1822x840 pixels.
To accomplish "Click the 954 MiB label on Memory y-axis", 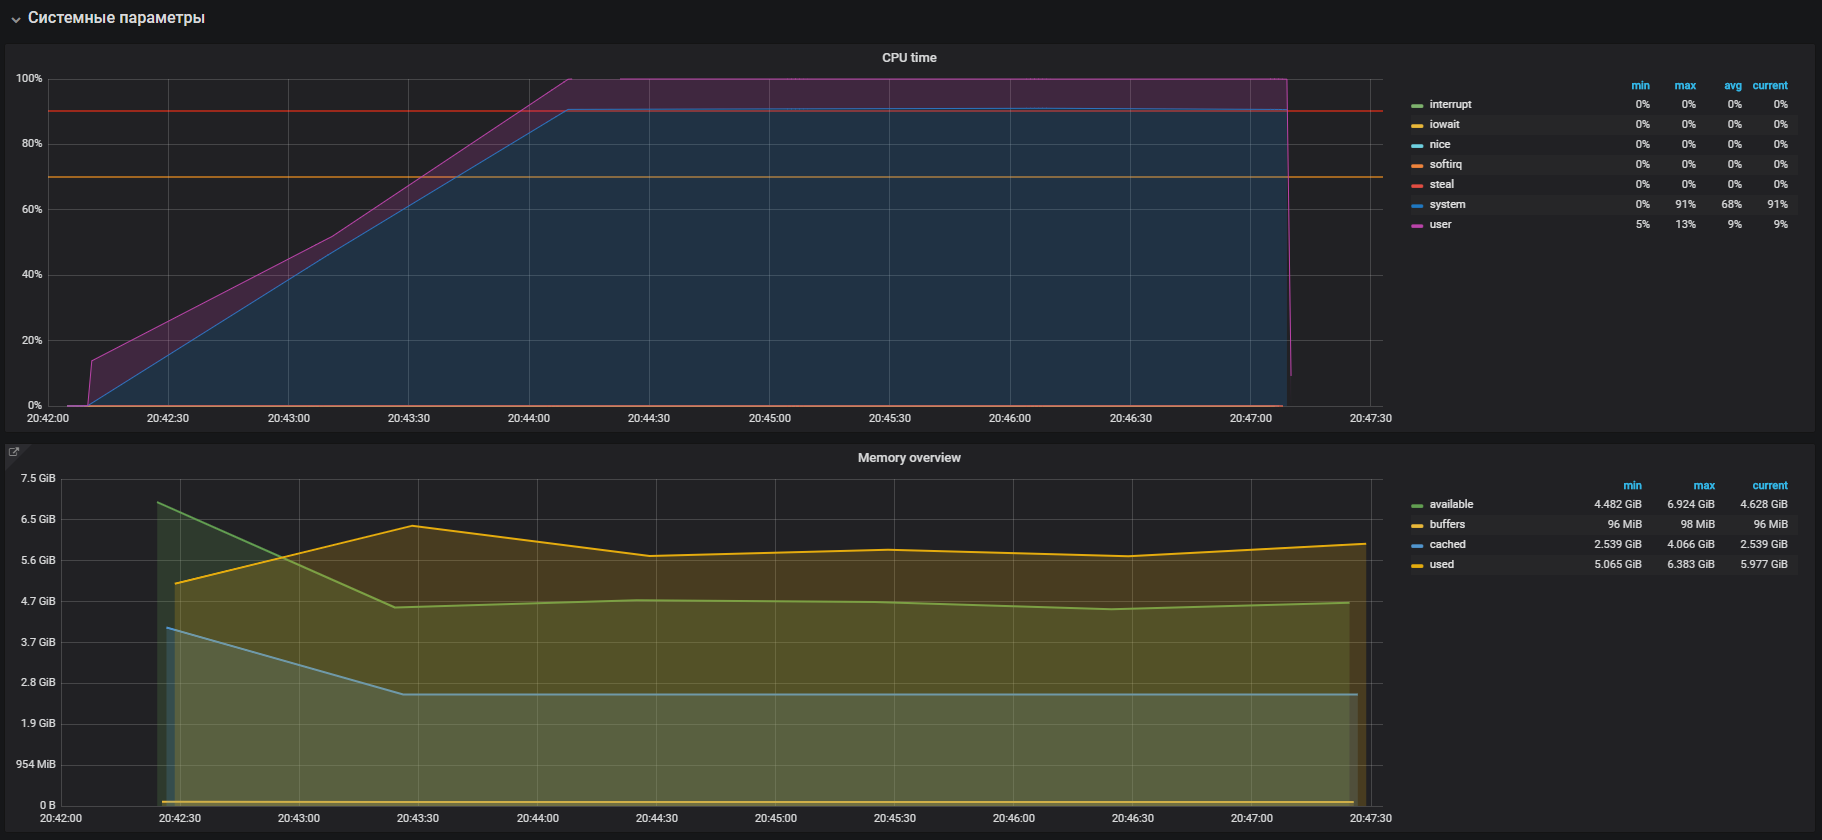I will click(36, 764).
